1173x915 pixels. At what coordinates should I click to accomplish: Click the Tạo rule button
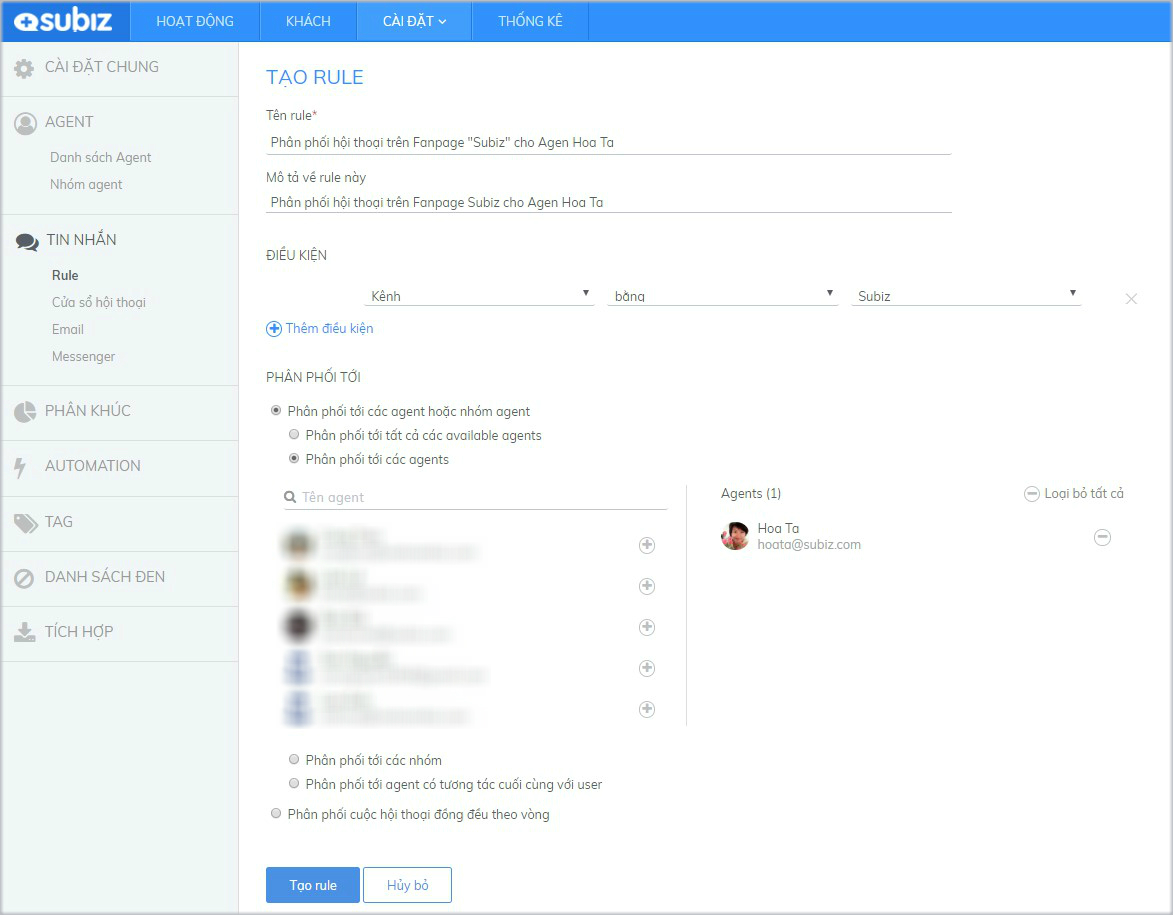pyautogui.click(x=312, y=884)
